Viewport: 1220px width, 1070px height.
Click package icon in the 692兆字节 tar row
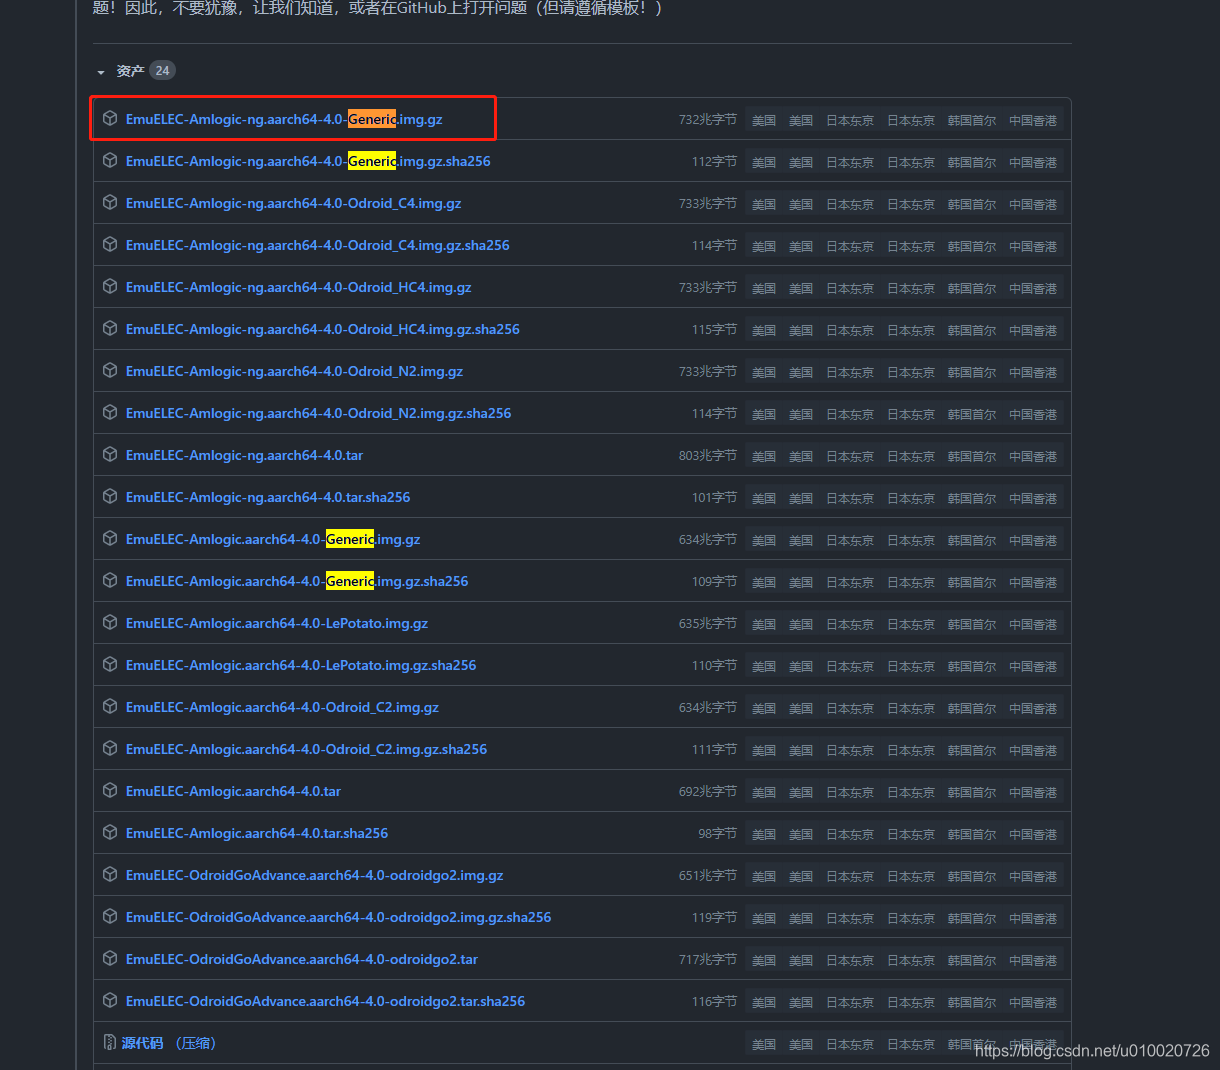[110, 790]
